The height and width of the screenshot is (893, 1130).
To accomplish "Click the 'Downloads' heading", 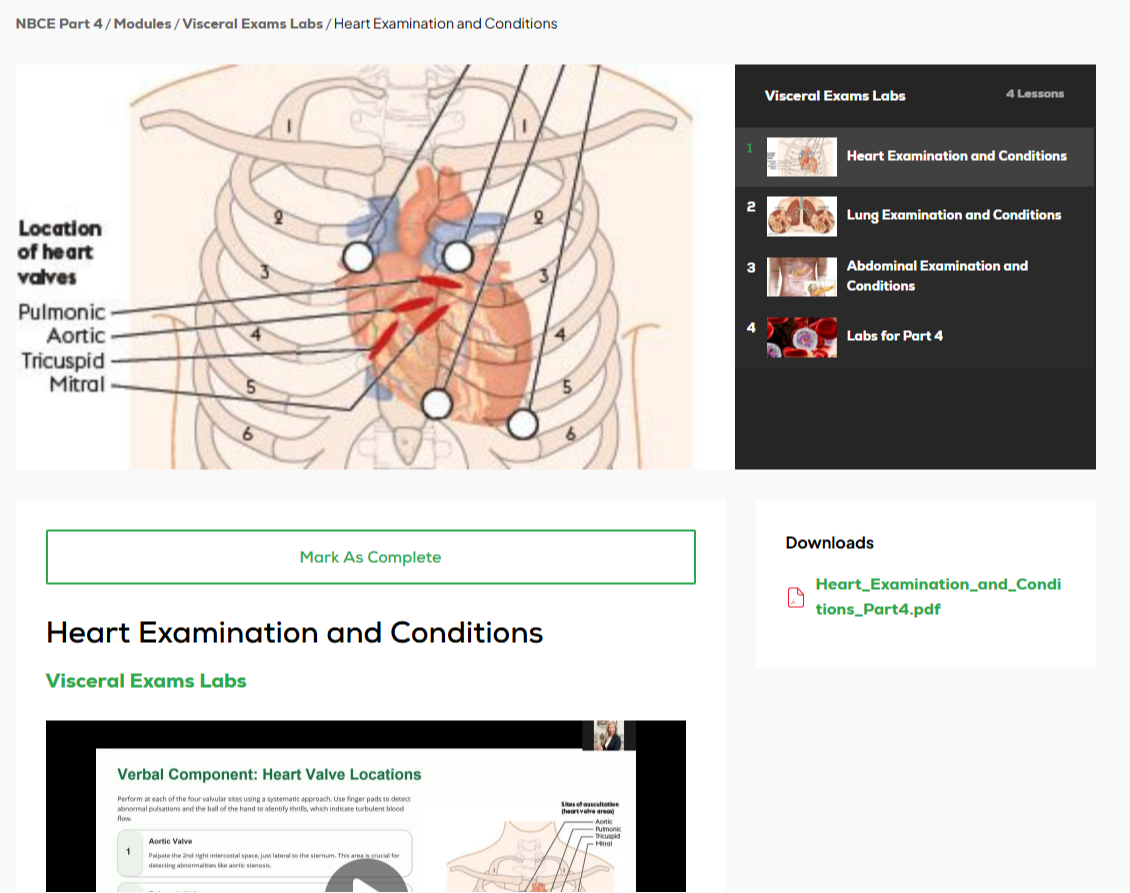I will [x=829, y=543].
